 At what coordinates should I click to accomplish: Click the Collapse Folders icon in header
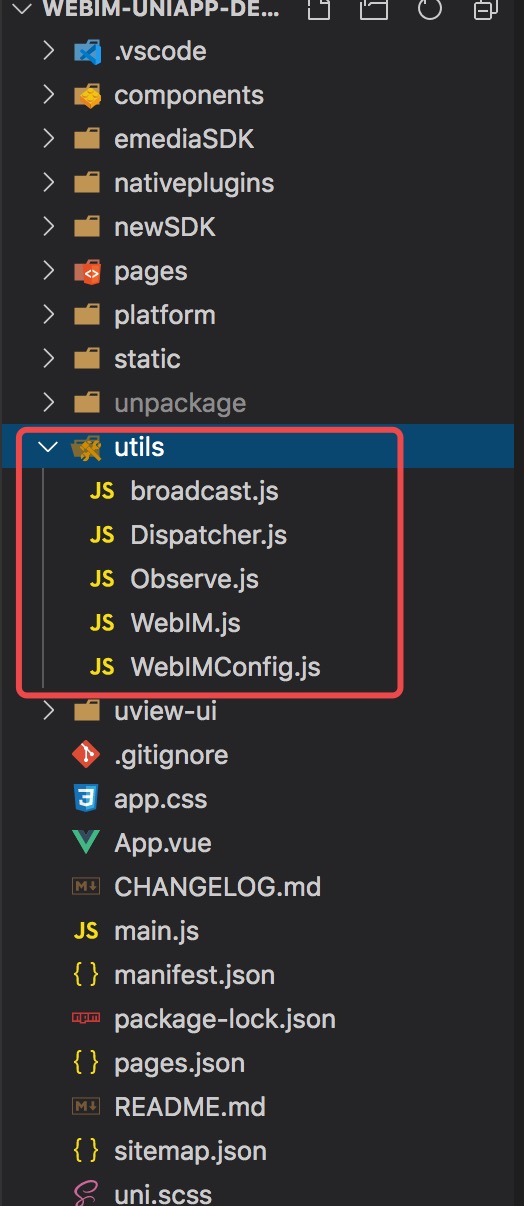[486, 12]
